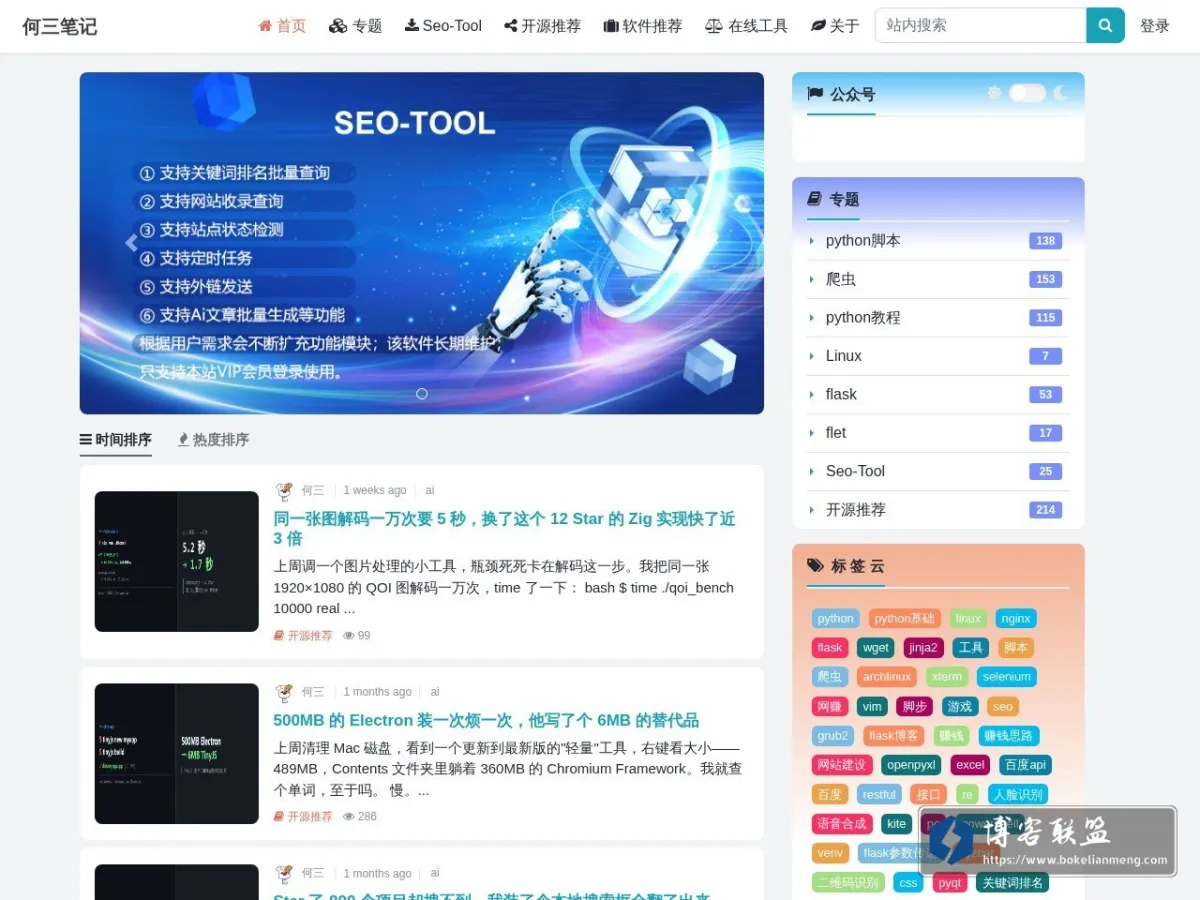Viewport: 1200px width, 900px height.
Task: Expand the flet topic row arrow
Action: [x=811, y=433]
